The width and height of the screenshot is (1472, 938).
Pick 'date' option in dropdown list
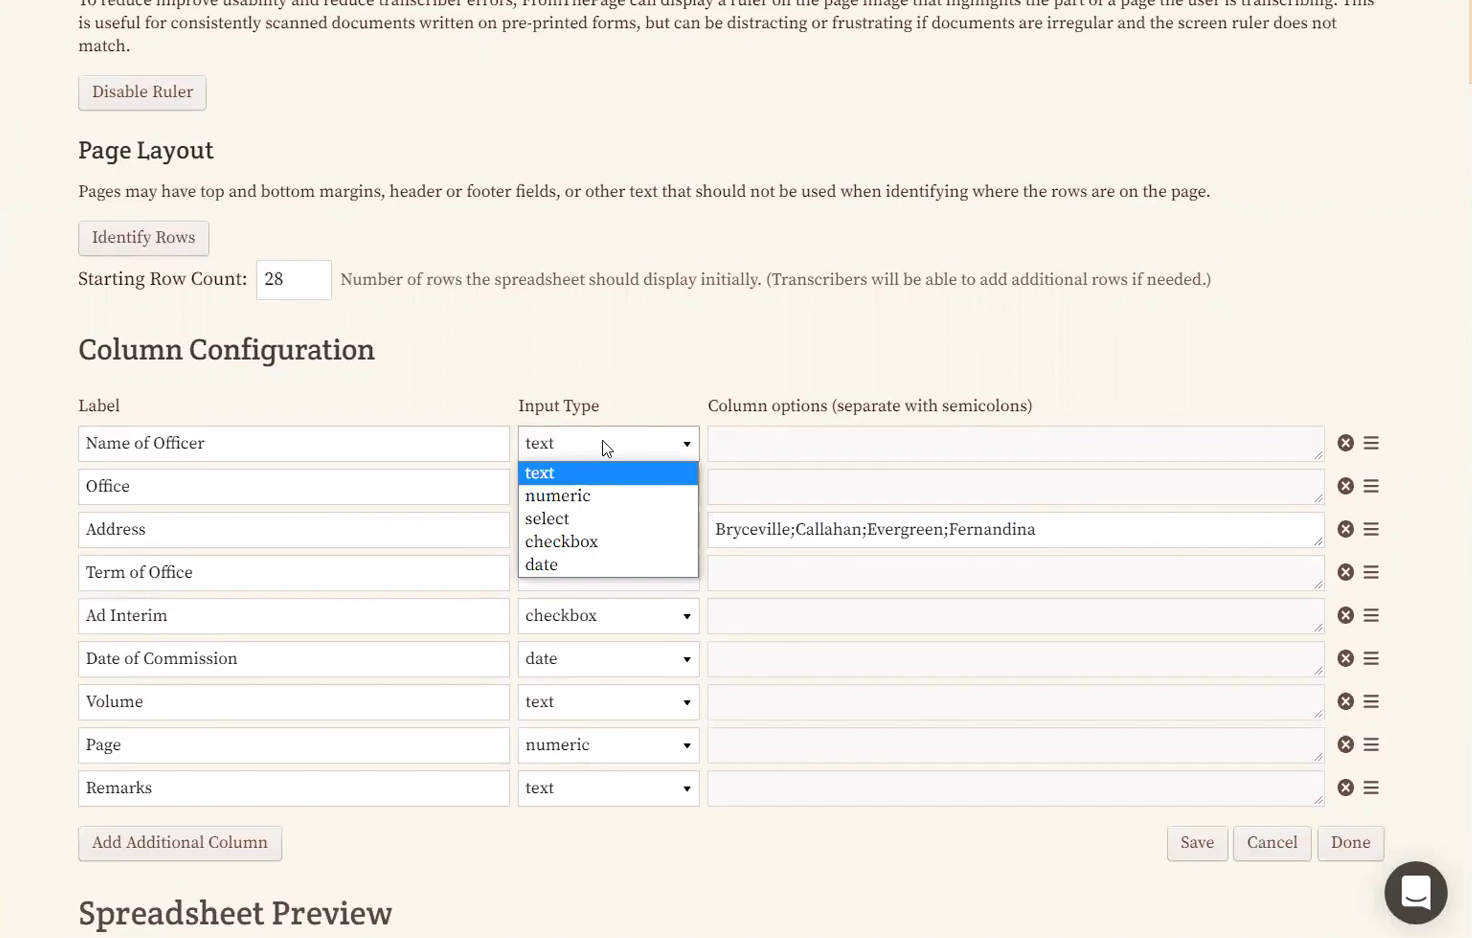(x=541, y=565)
